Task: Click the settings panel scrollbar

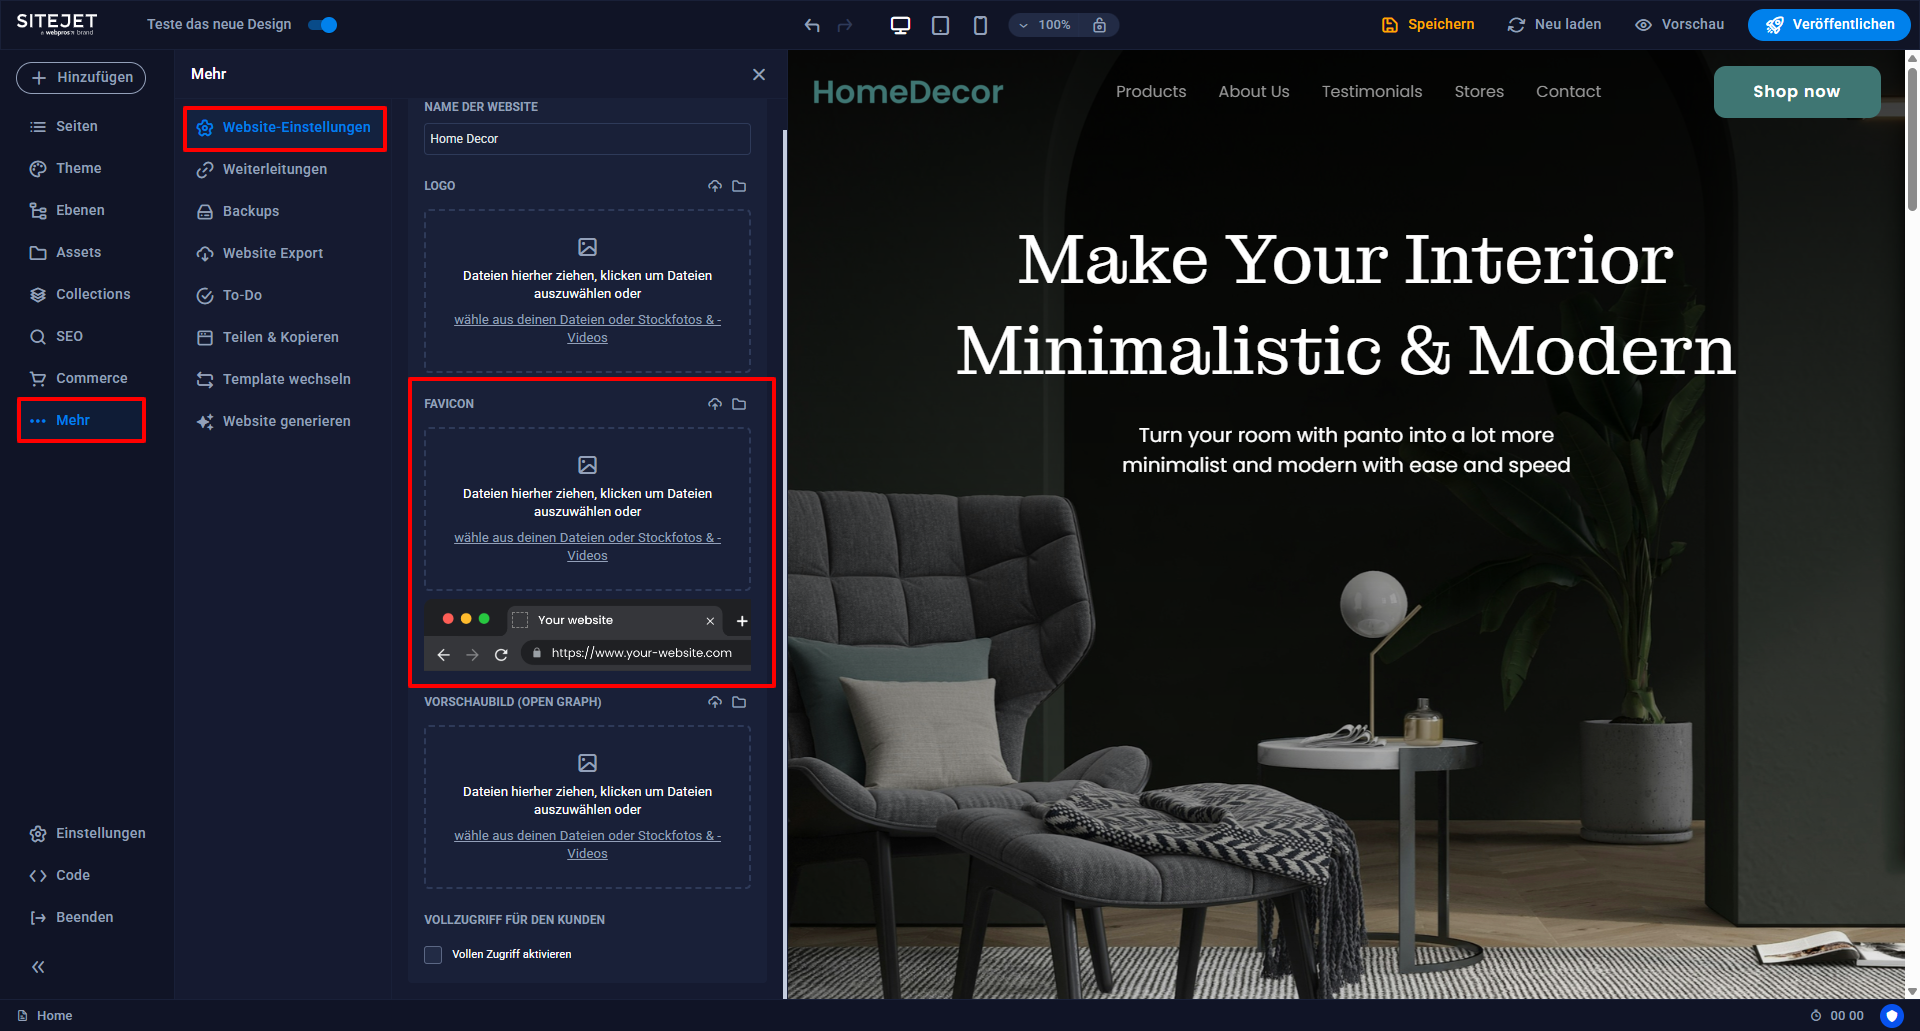Action: tap(785, 560)
